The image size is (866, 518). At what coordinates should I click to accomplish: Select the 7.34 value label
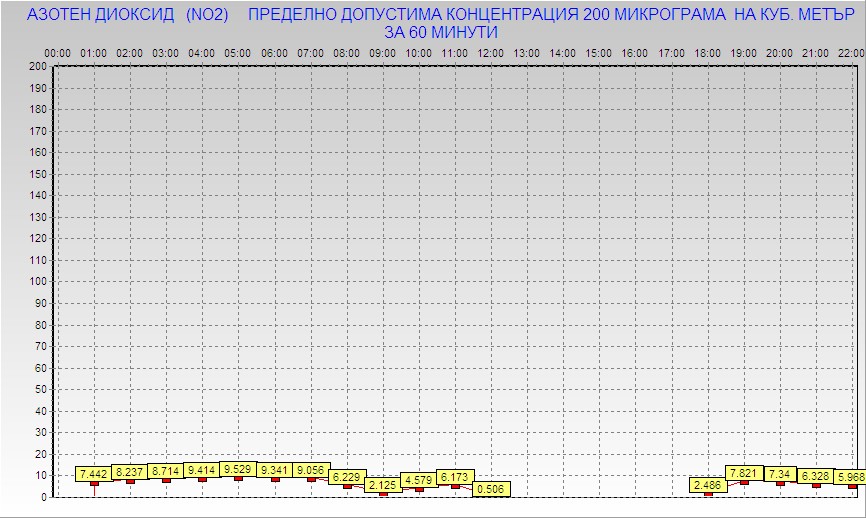[780, 473]
